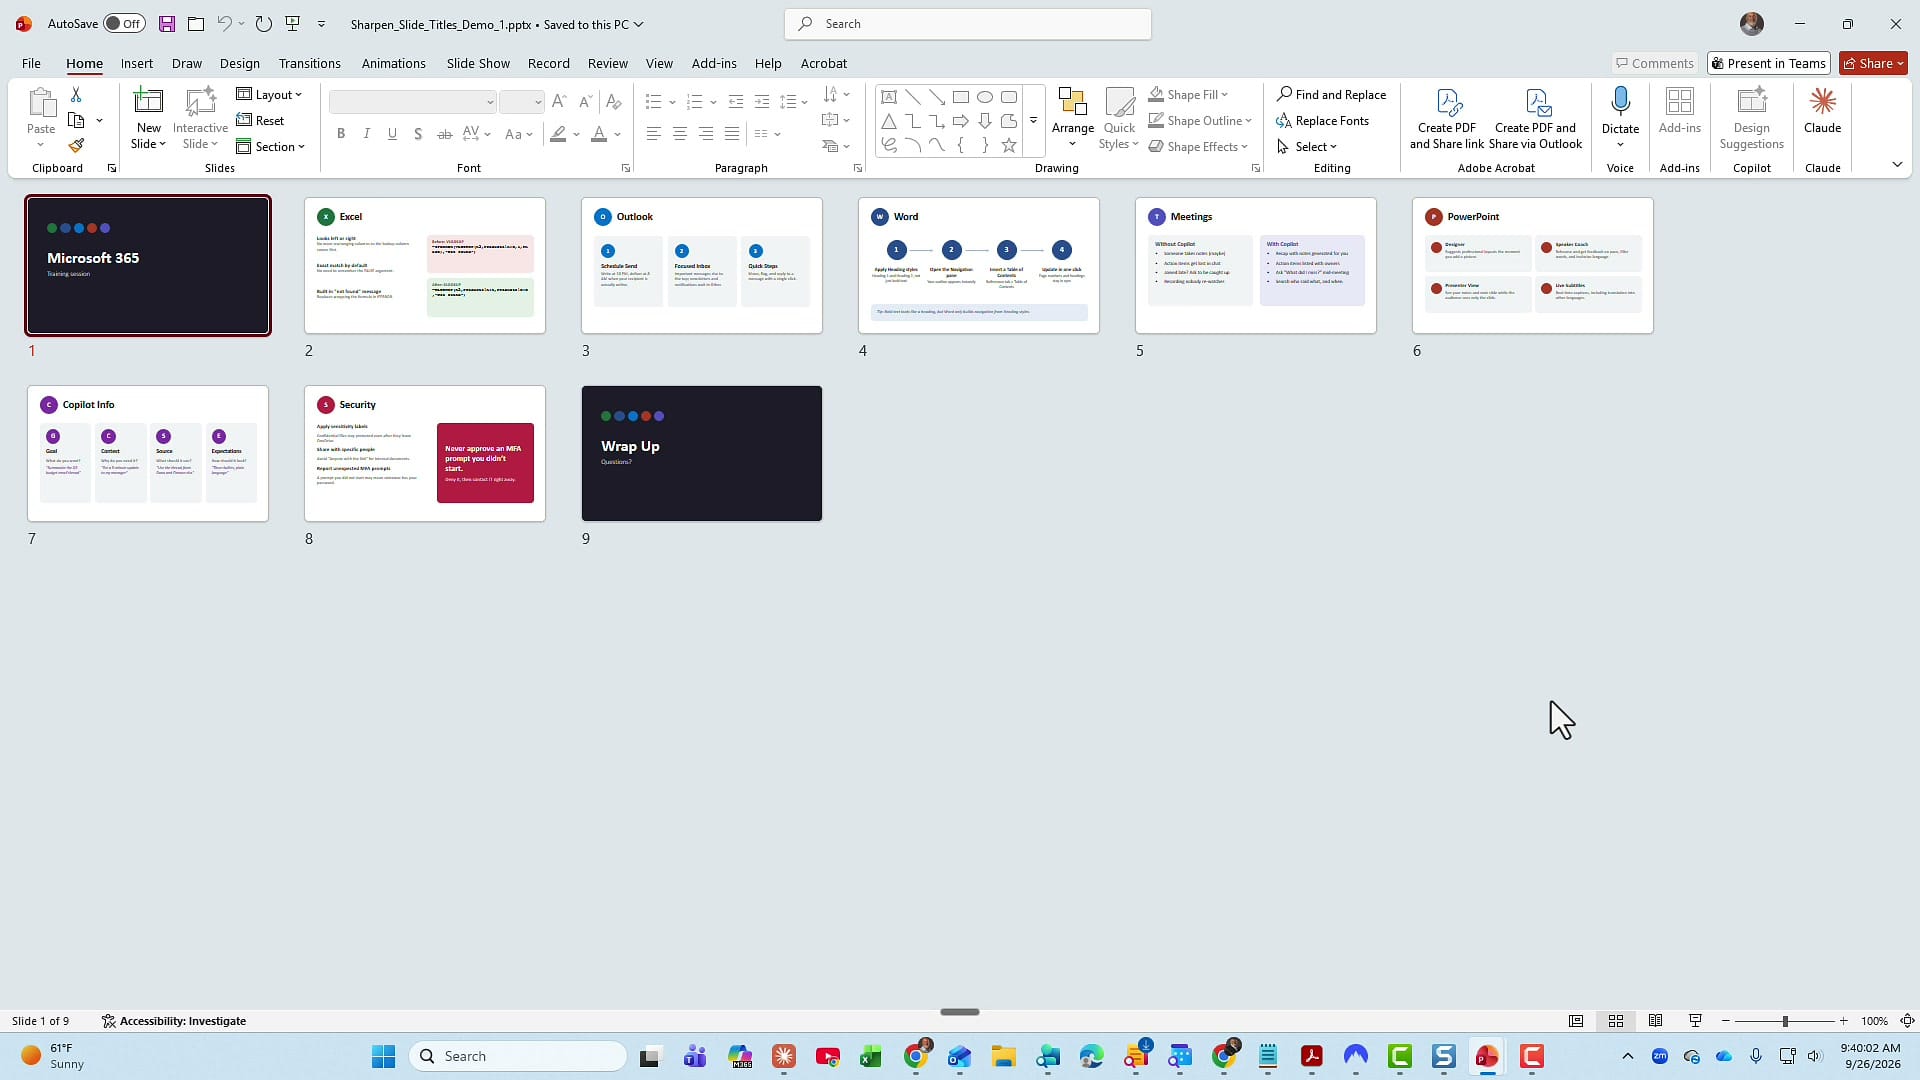Toggle Align Right paragraph setting
Viewport: 1920px width, 1080px height.
click(x=706, y=134)
